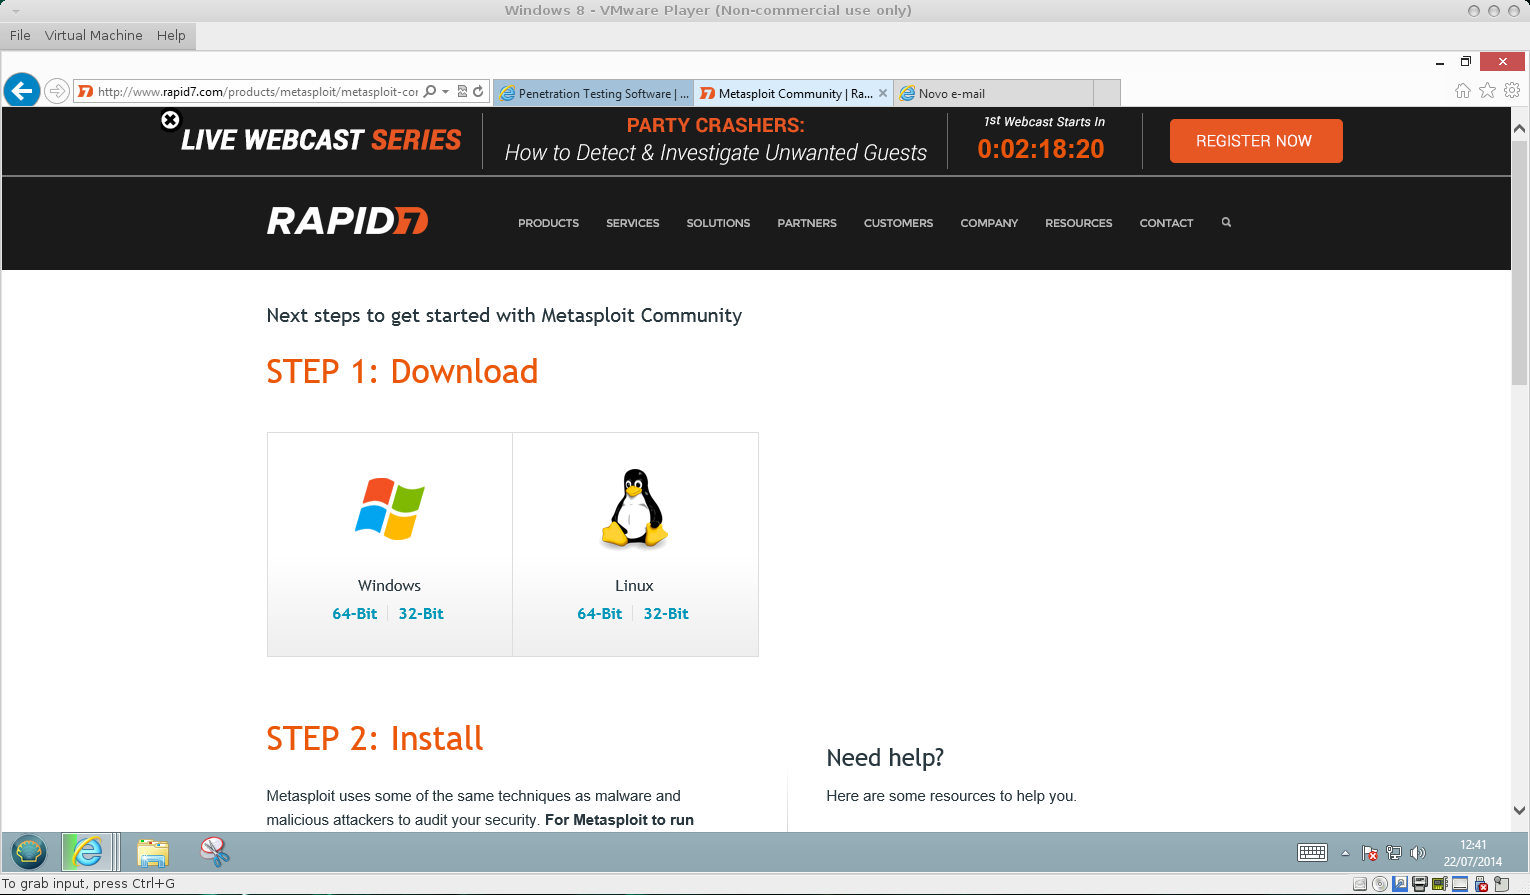
Task: Click the VMware network adapter card icon
Action: [1440, 884]
